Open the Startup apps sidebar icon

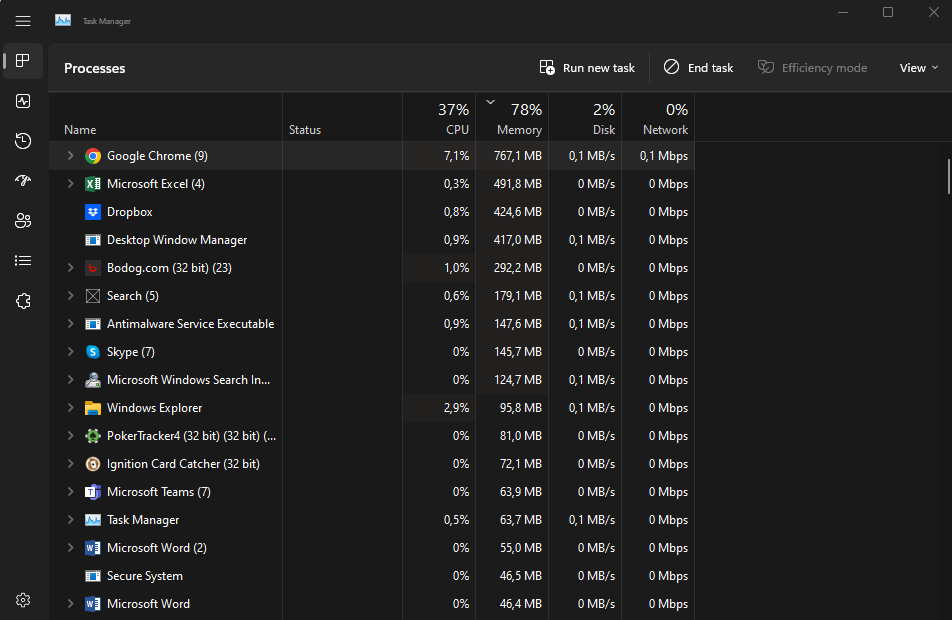pos(23,181)
